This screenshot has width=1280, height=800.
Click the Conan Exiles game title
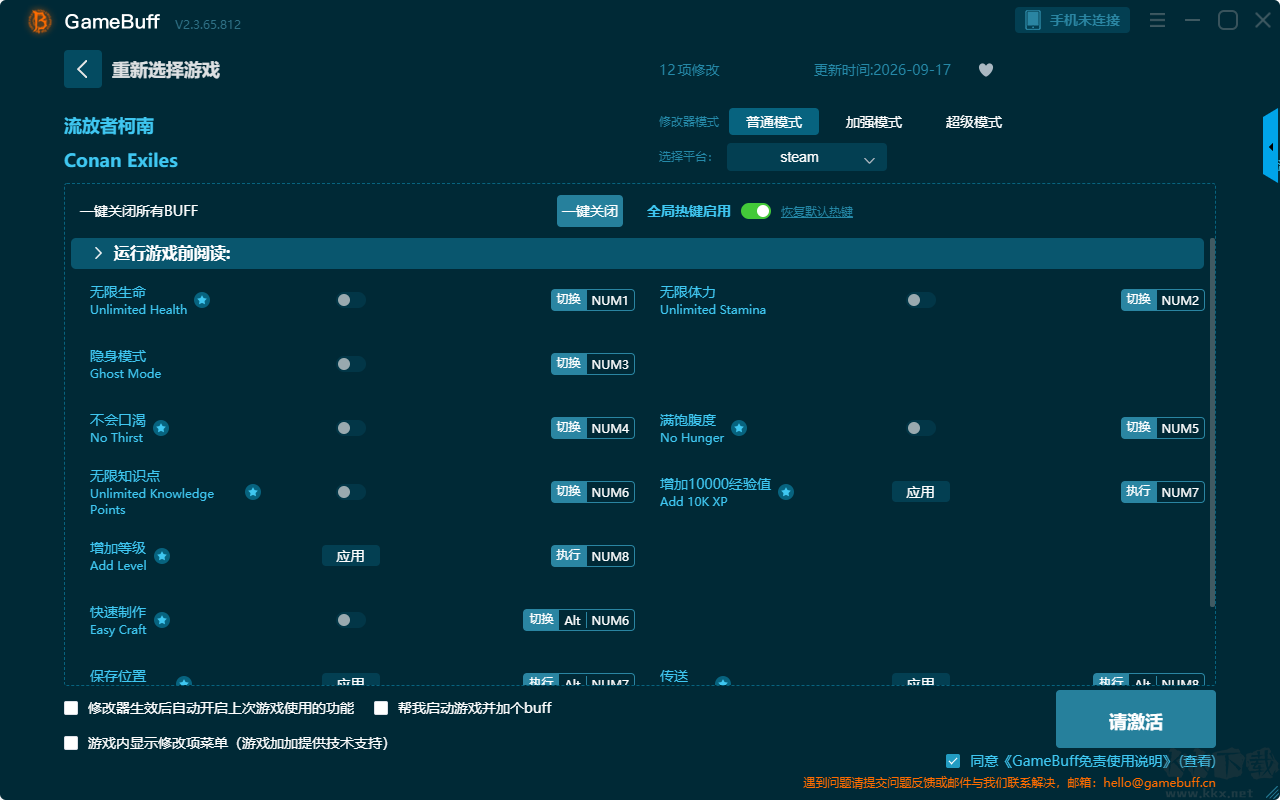click(x=121, y=161)
